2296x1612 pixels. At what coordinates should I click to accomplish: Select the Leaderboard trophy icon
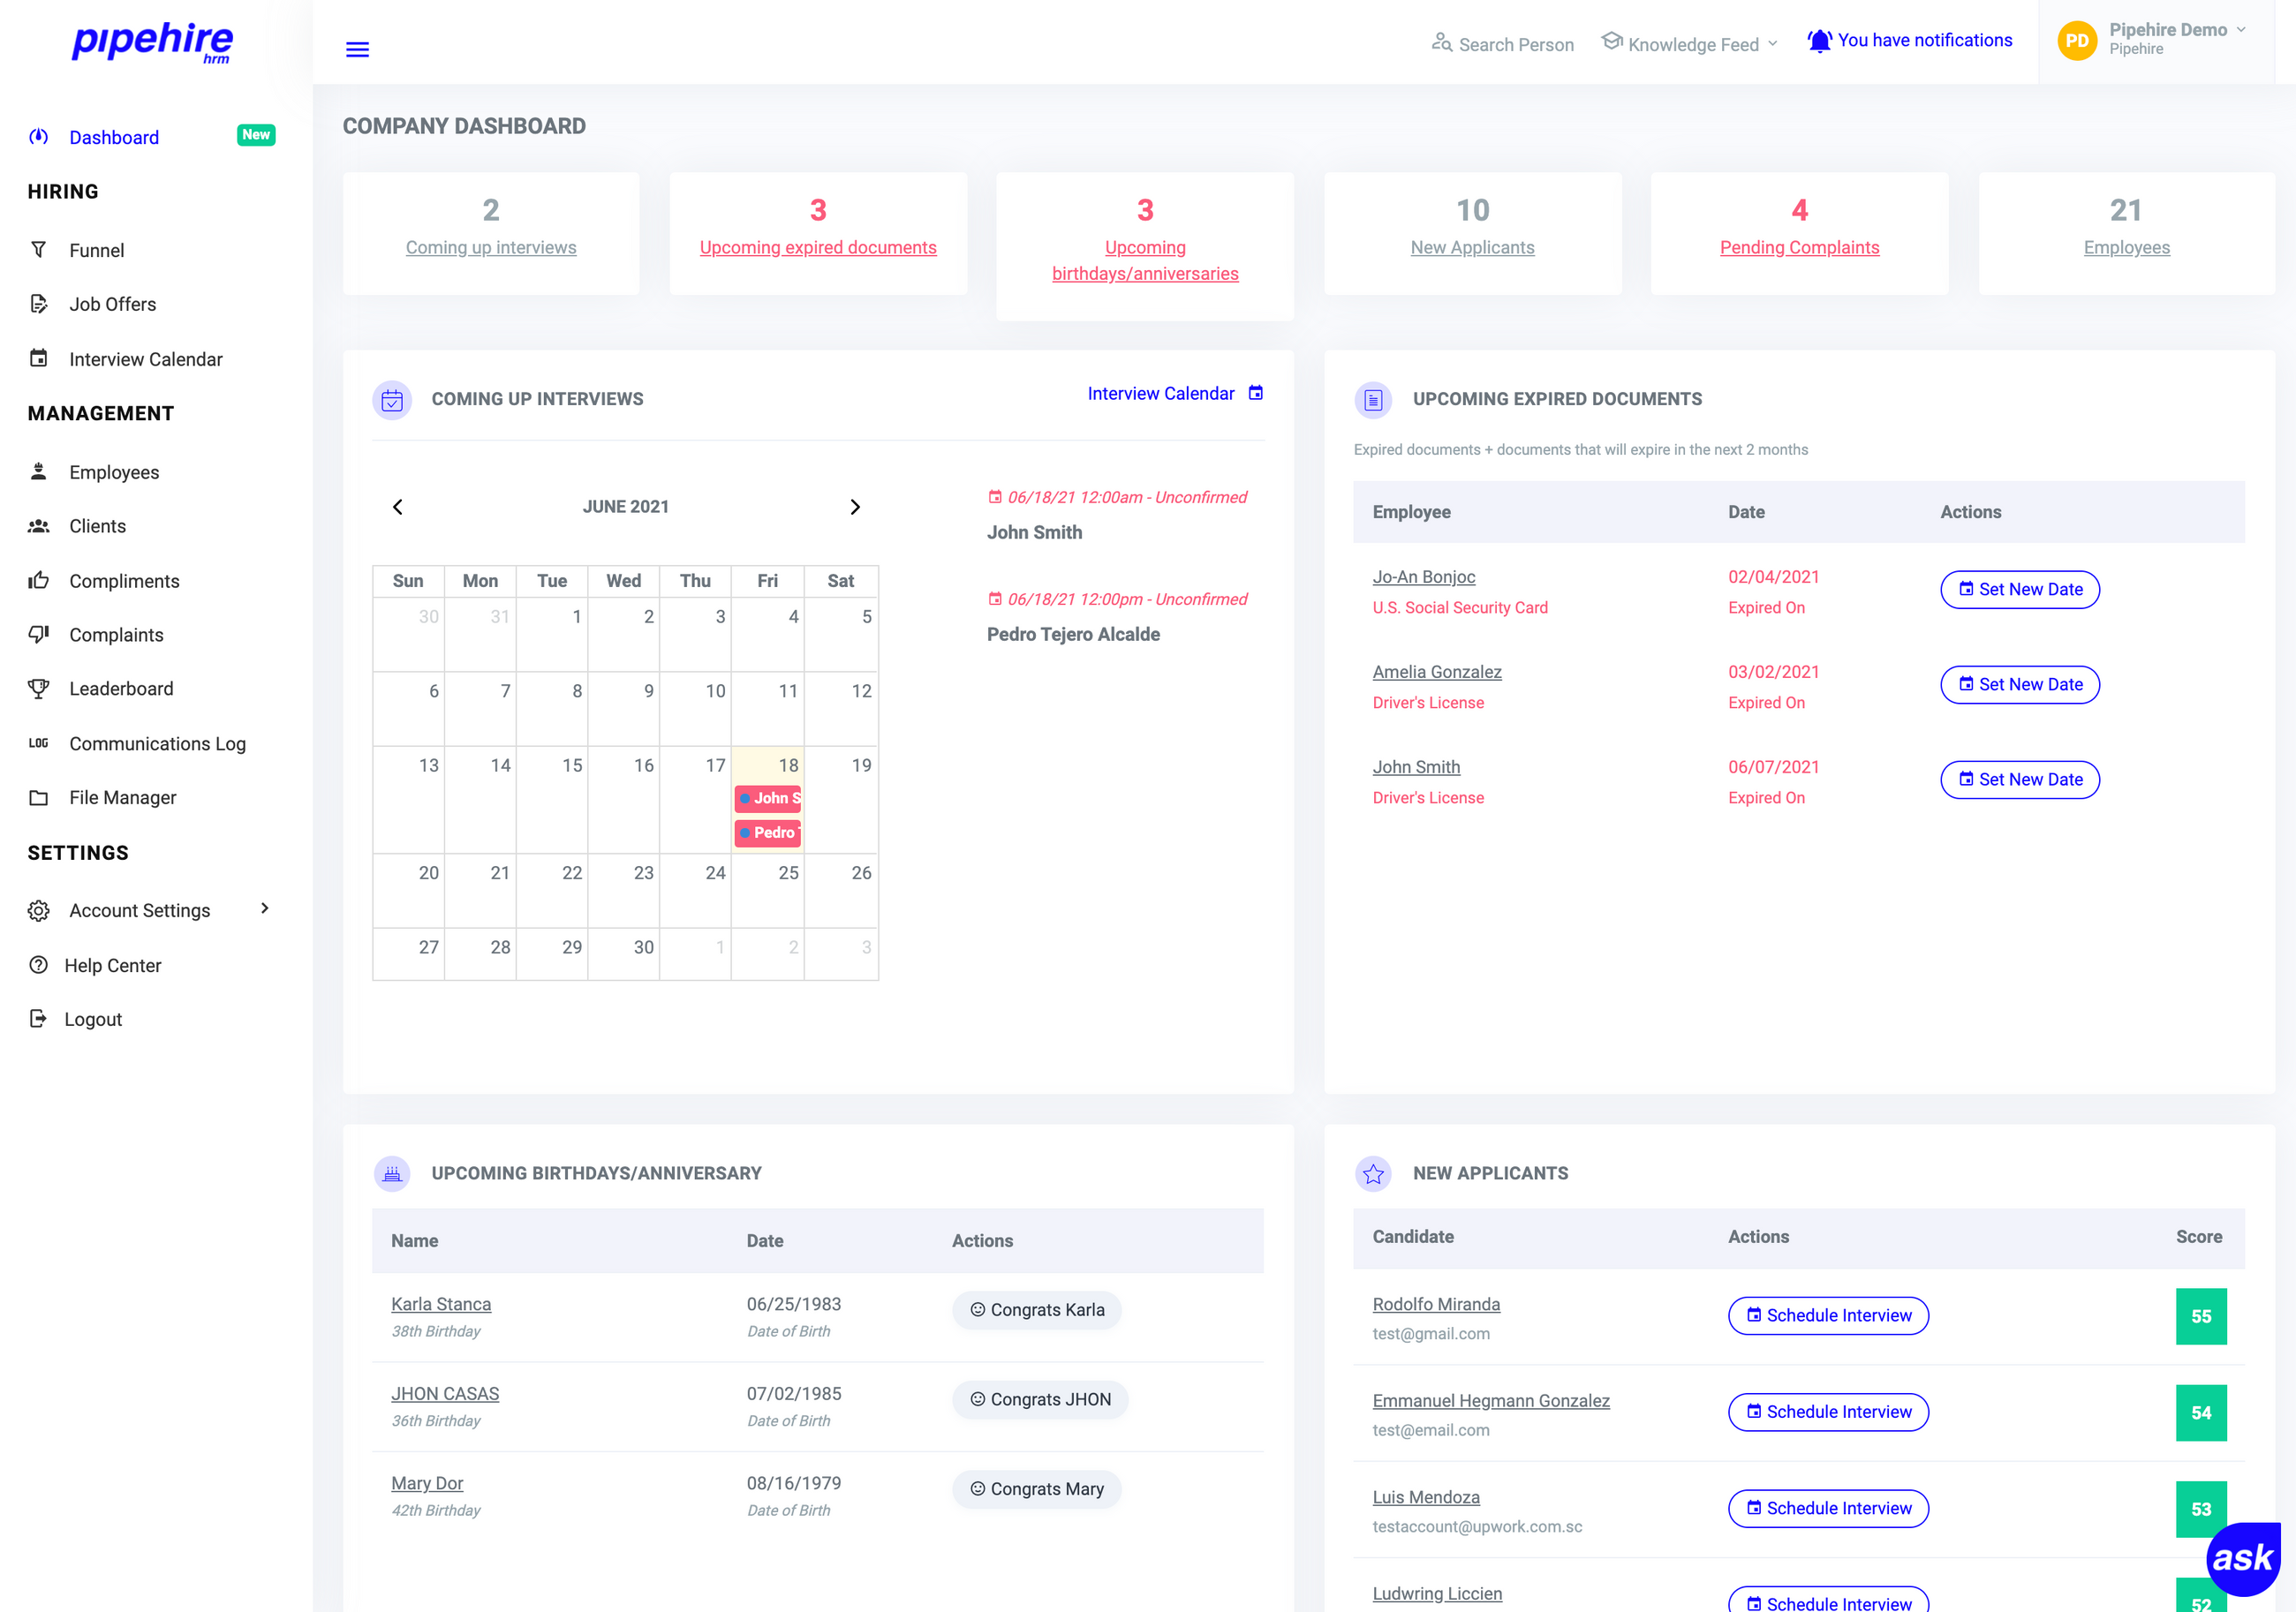(39, 688)
